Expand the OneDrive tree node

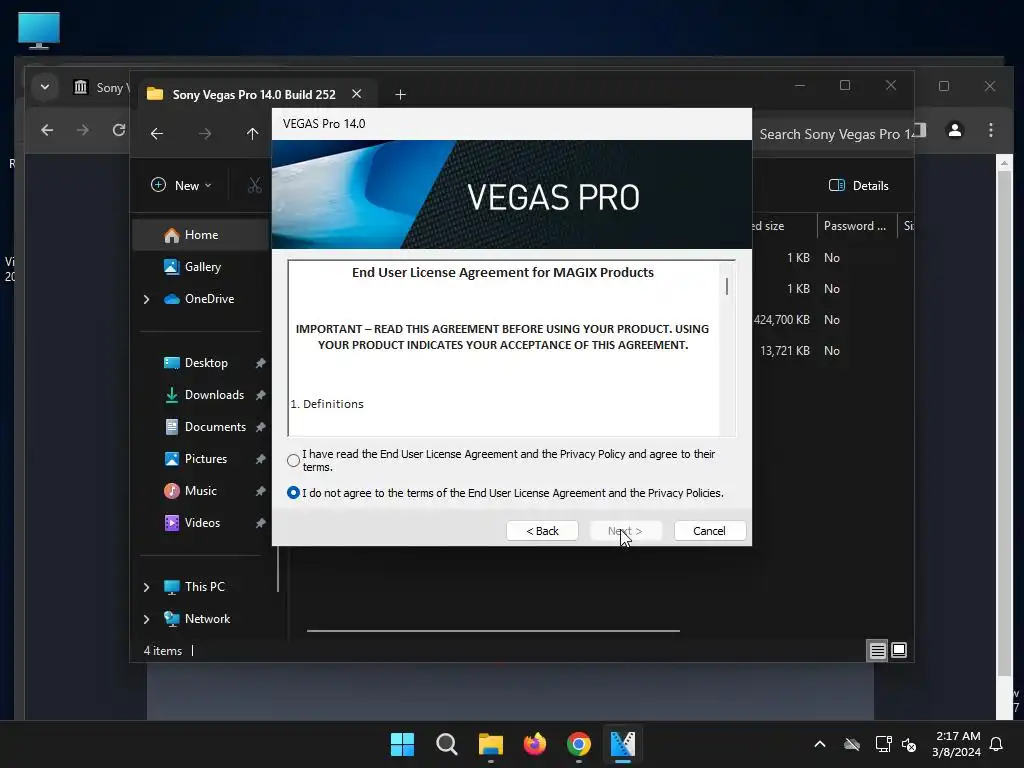click(146, 299)
